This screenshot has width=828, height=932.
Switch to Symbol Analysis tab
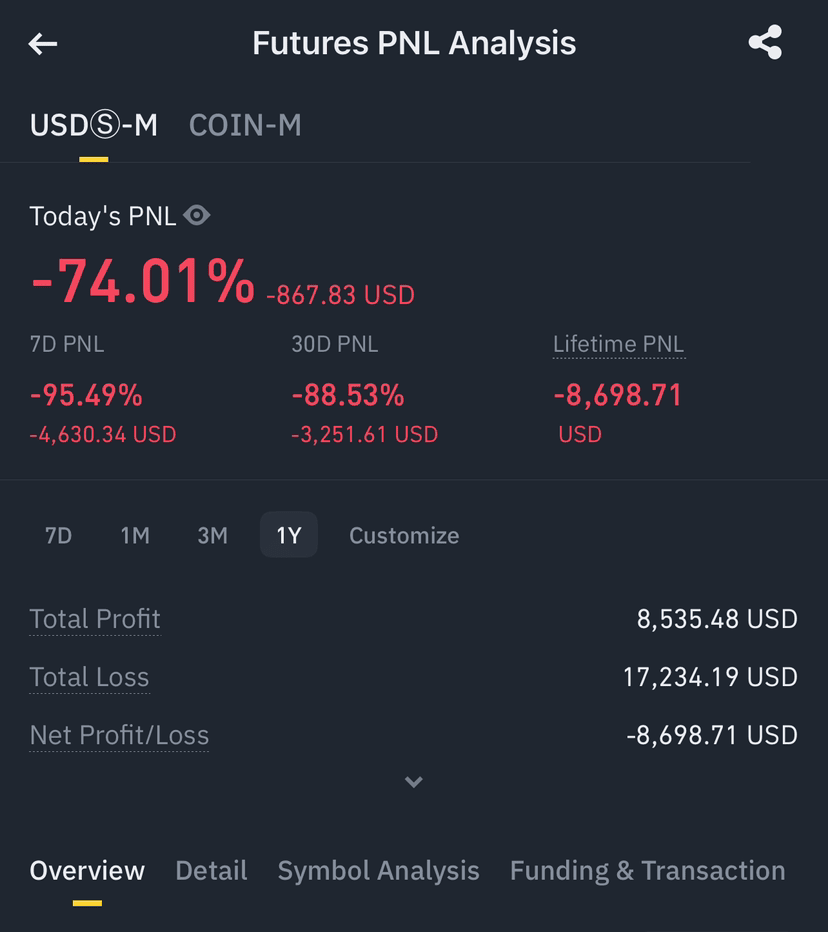tap(379, 871)
